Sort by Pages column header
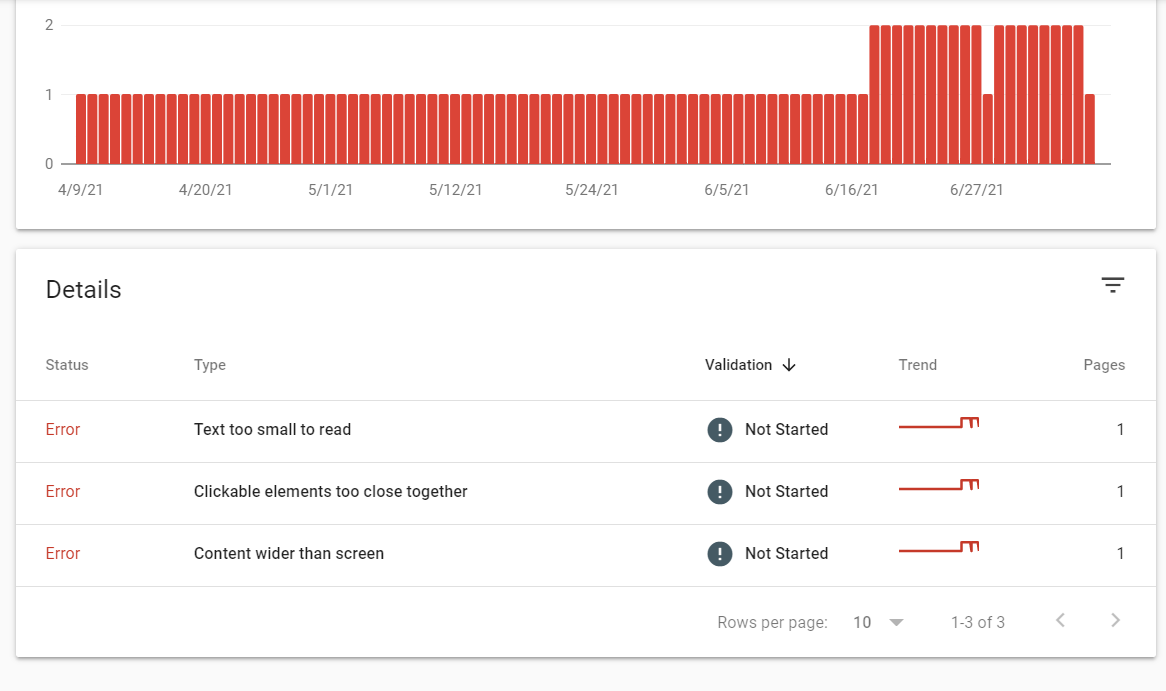1166x691 pixels. (x=1104, y=365)
